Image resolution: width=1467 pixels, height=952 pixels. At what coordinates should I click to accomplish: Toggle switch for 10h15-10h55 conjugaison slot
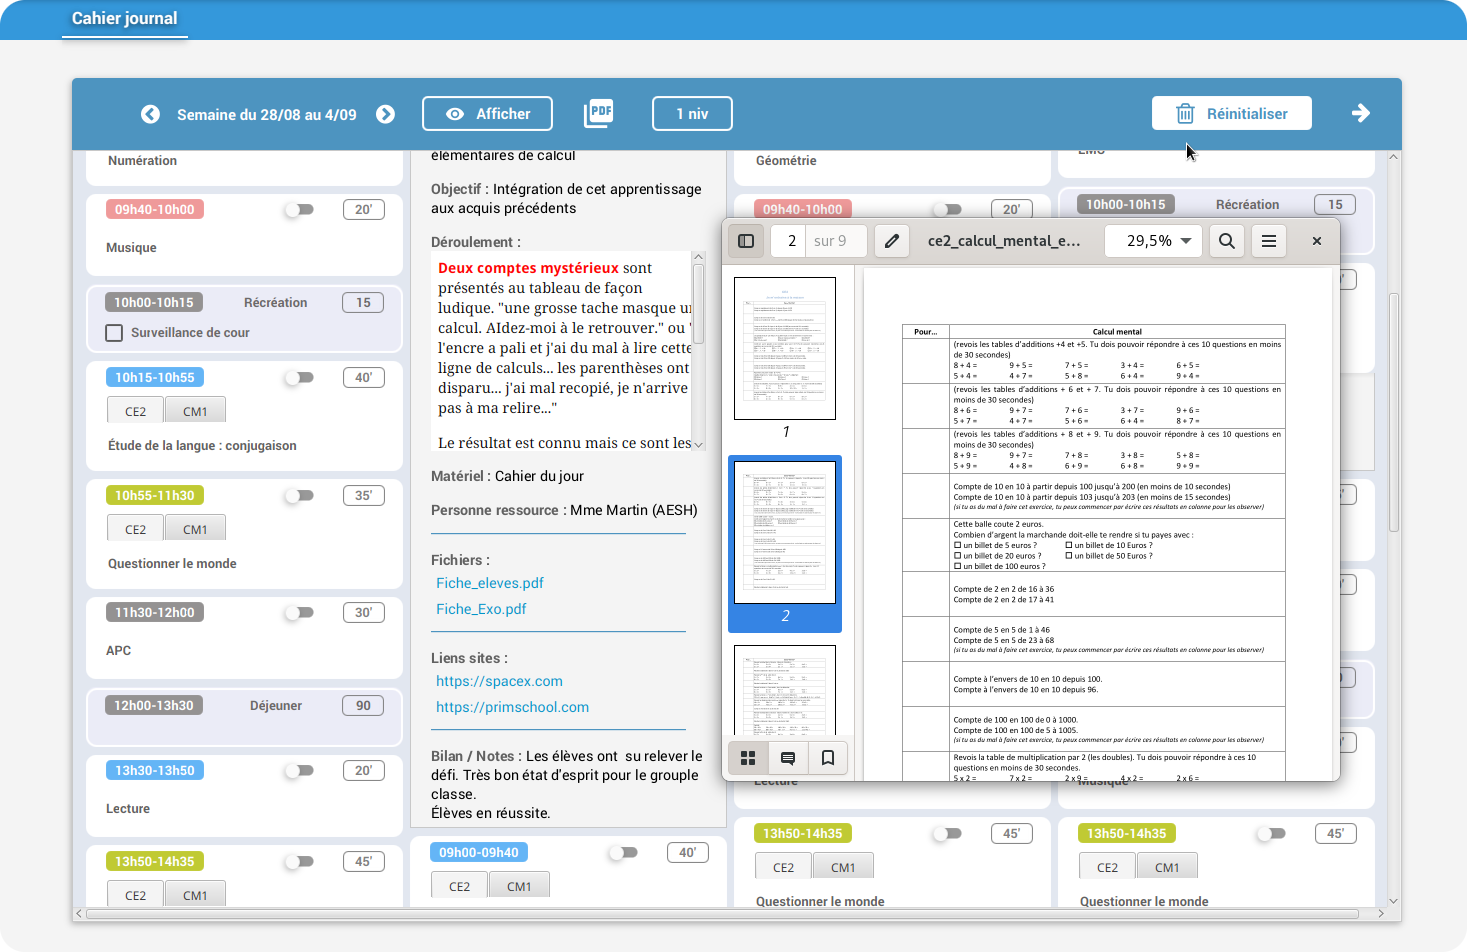point(299,377)
